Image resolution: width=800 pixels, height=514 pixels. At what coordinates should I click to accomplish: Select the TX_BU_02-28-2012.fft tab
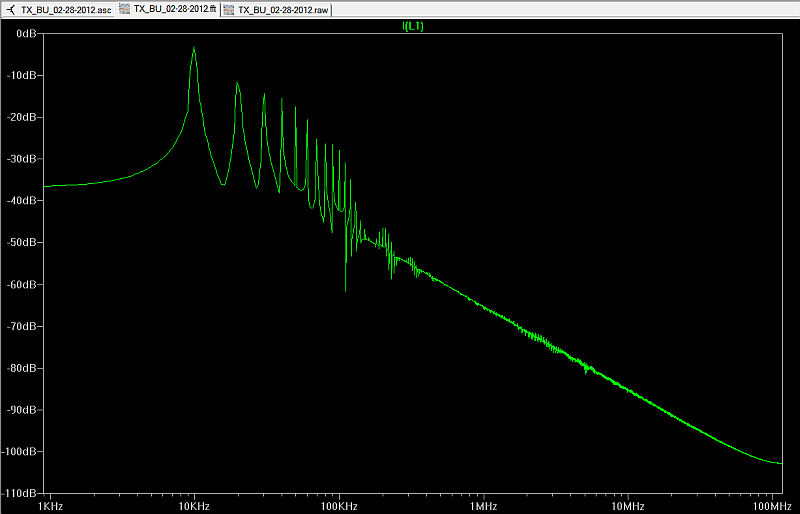tap(172, 9)
